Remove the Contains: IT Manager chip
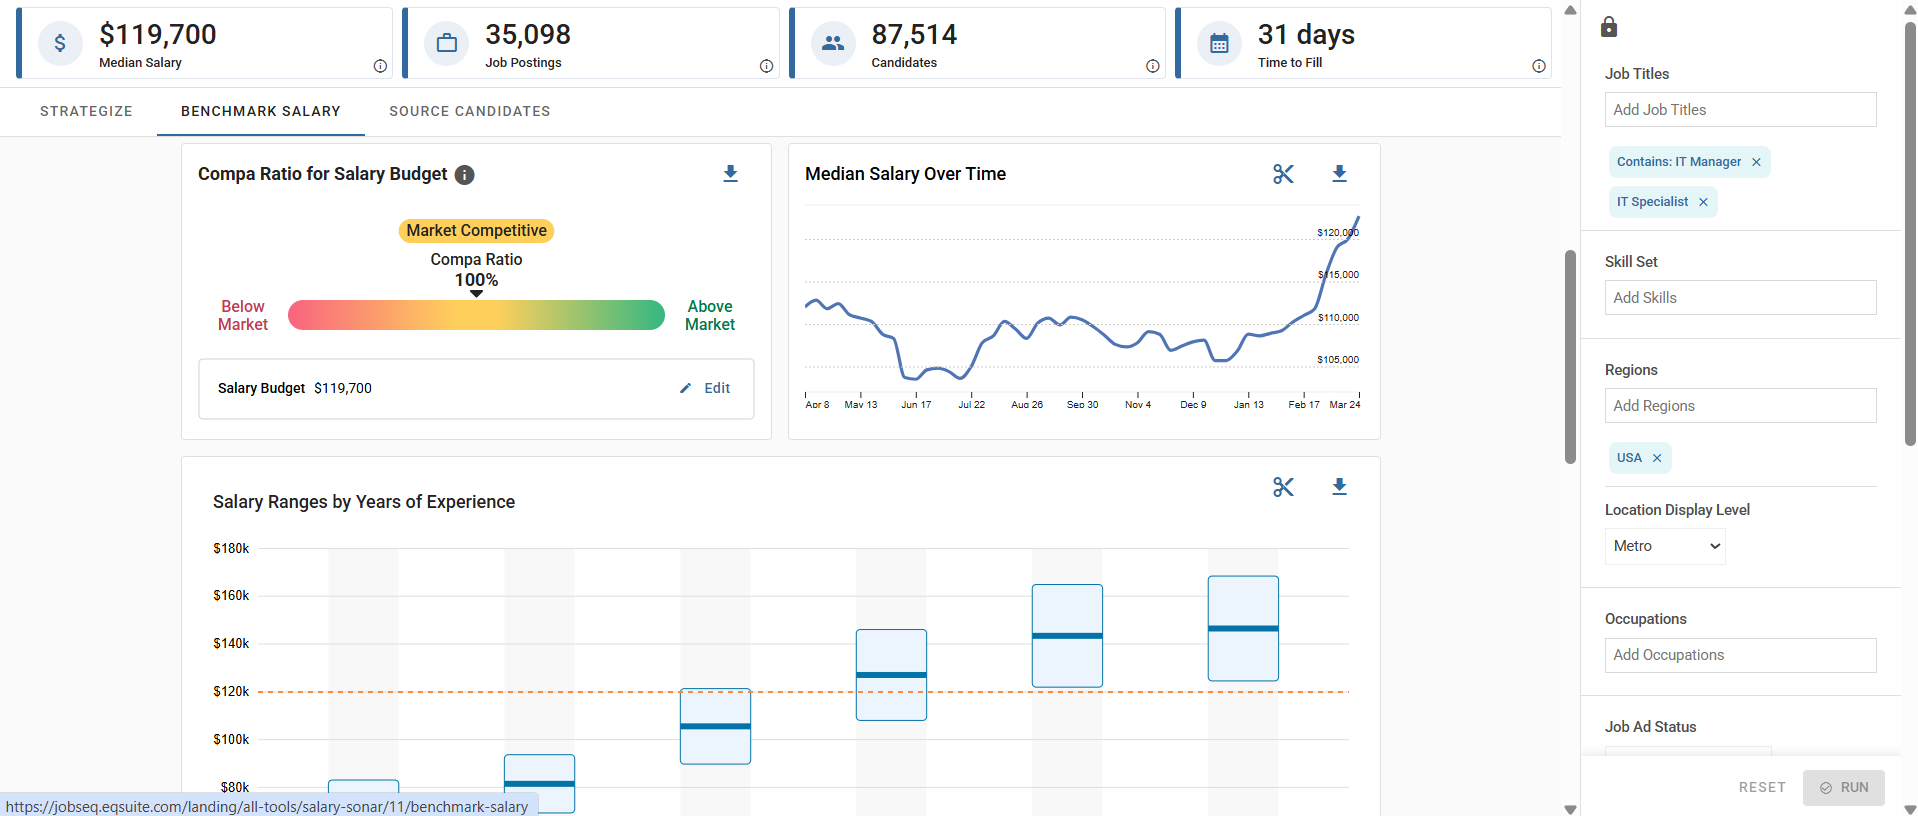Screen dimensions: 1918x816 [1756, 162]
